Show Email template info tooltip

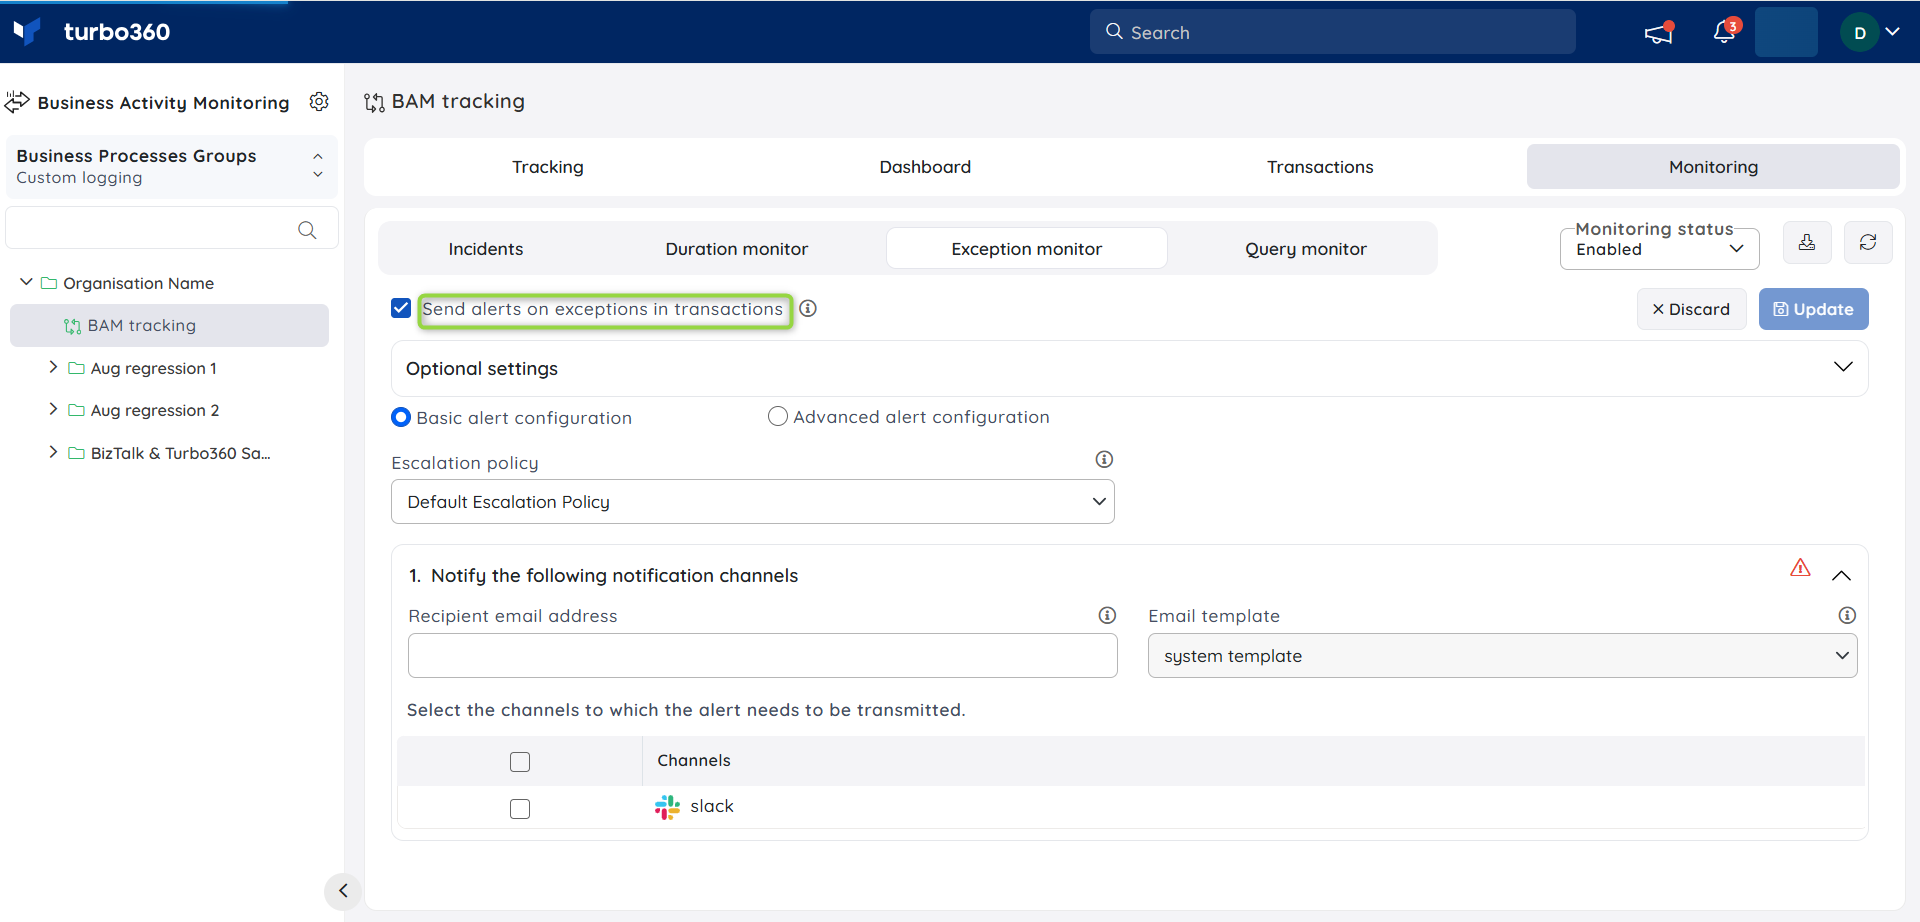pos(1847,615)
